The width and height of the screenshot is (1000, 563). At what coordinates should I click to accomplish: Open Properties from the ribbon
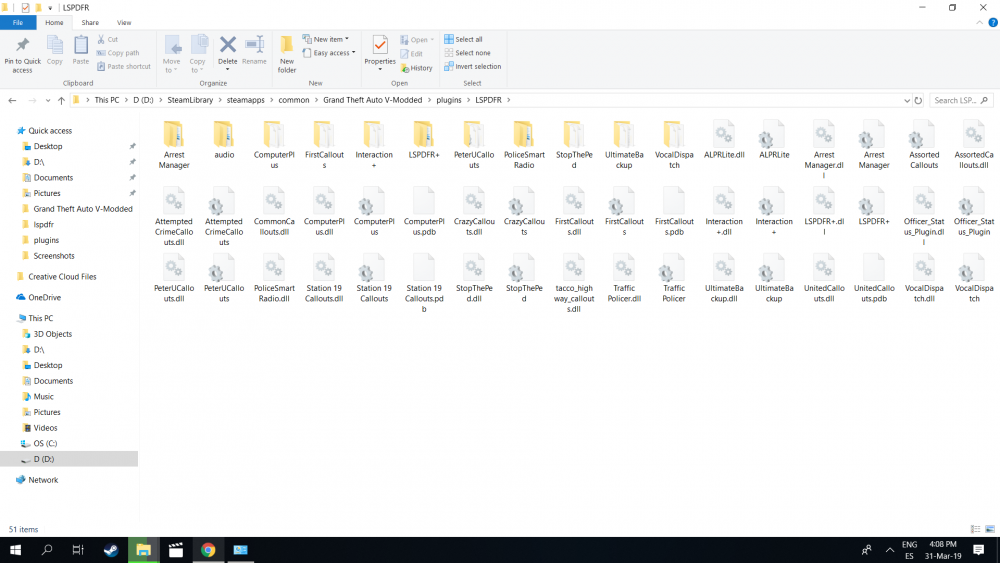[380, 50]
